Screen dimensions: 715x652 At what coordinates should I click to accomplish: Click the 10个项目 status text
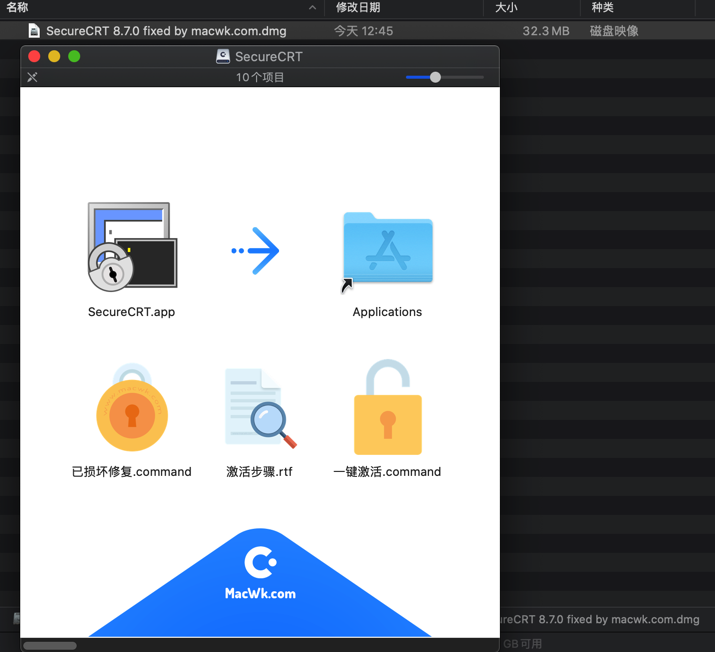(x=260, y=77)
